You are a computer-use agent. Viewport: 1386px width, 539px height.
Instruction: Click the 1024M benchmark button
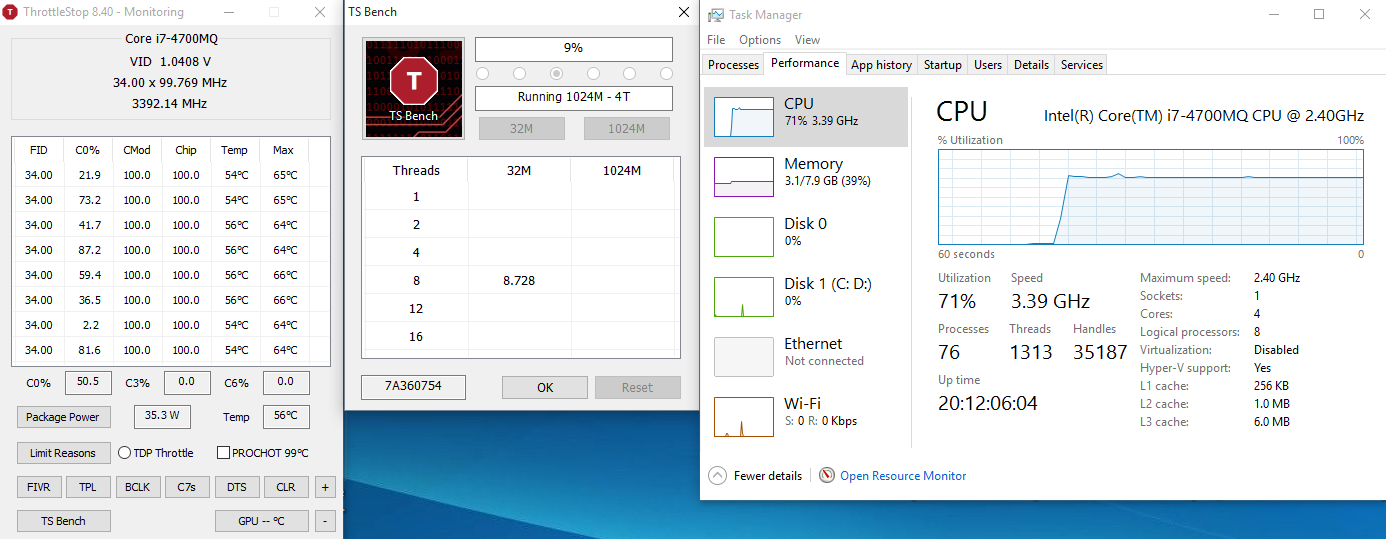[627, 128]
